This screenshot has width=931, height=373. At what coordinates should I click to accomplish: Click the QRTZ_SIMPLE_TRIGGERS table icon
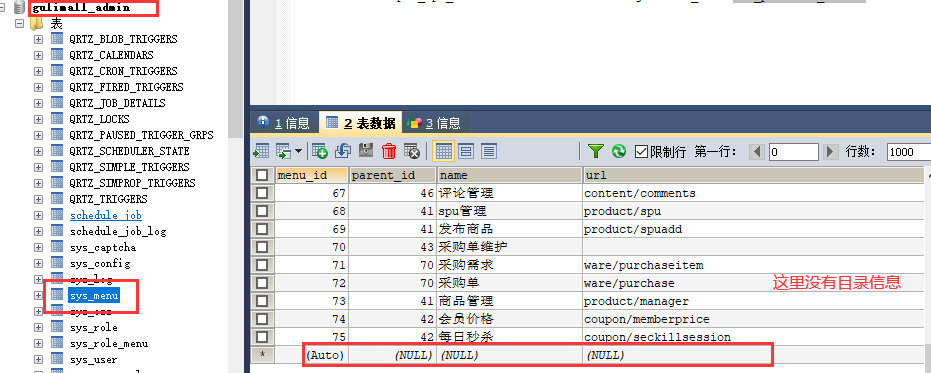[x=57, y=167]
